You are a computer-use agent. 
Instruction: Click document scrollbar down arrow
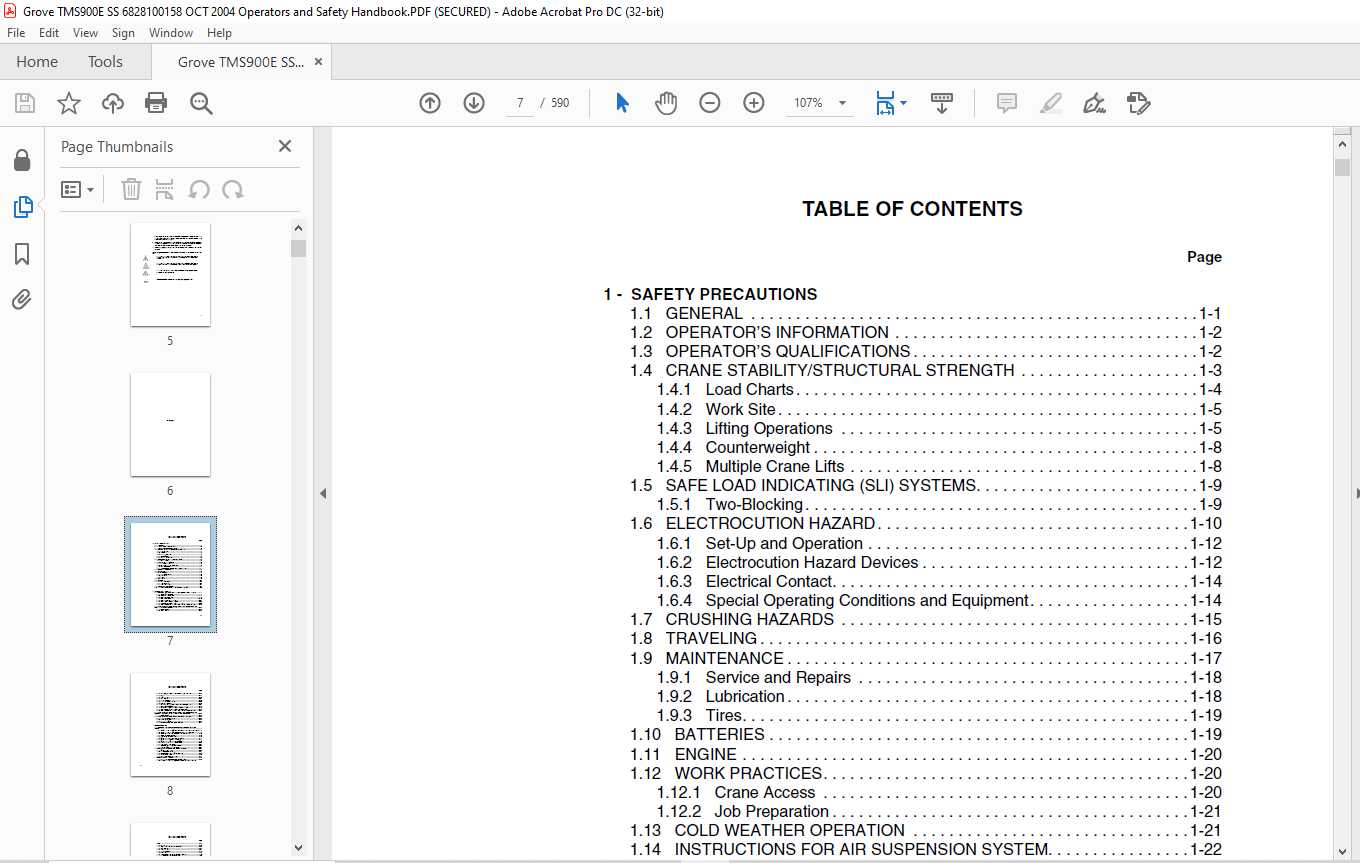click(x=1342, y=851)
